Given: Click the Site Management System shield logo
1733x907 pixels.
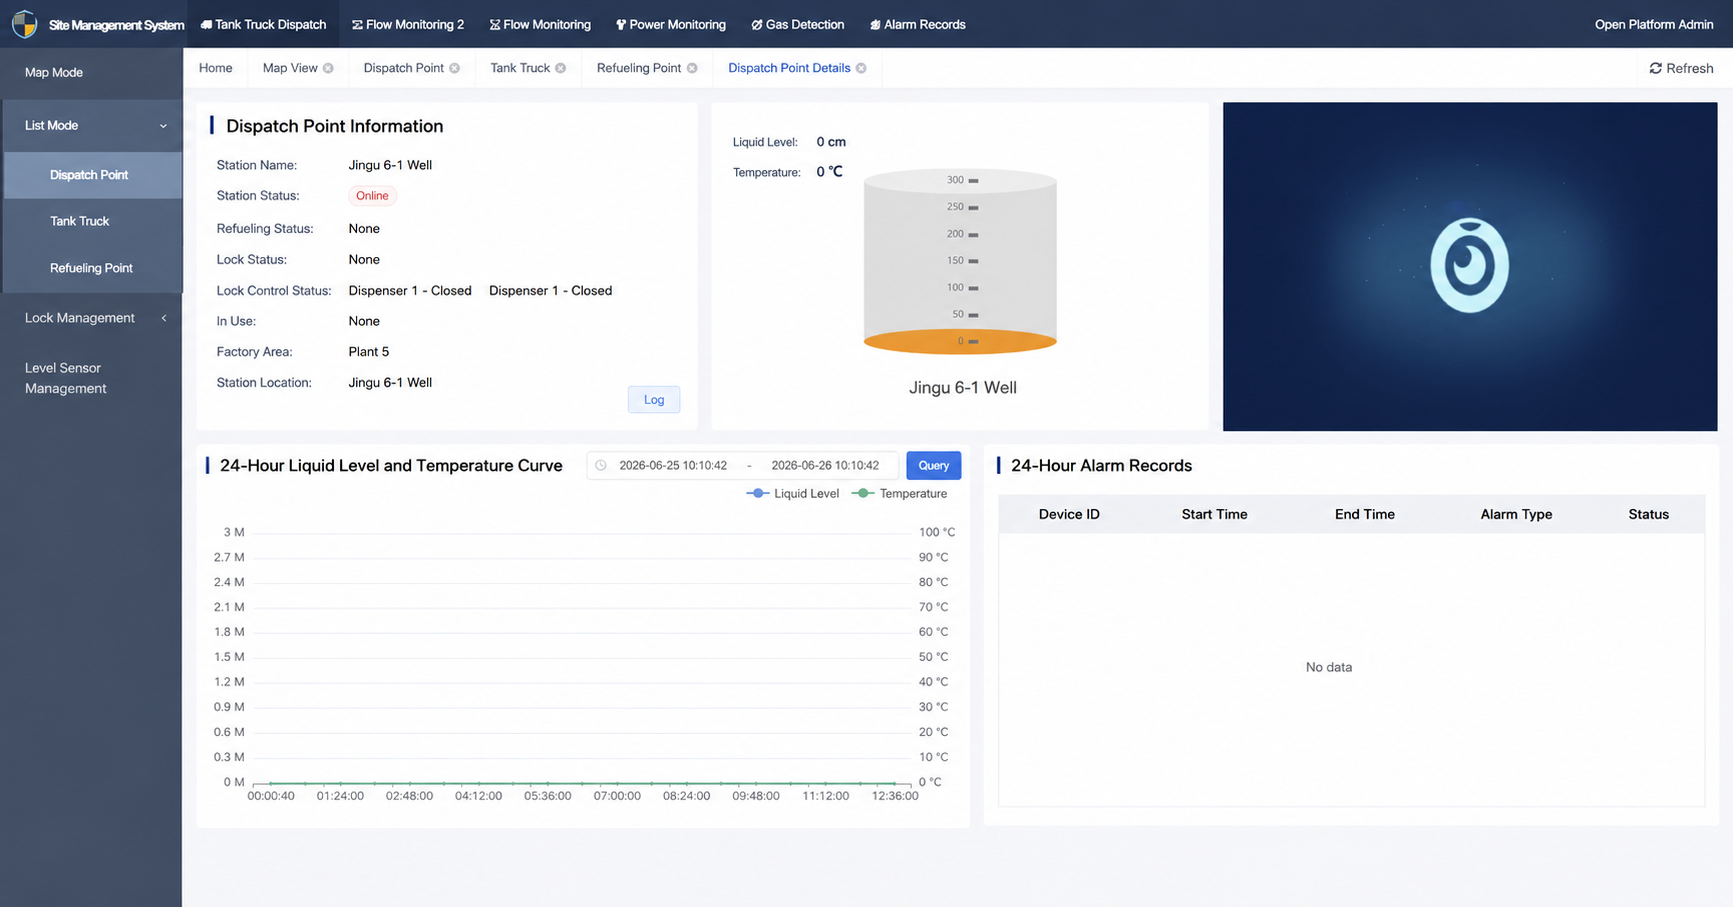Looking at the screenshot, I should (24, 24).
